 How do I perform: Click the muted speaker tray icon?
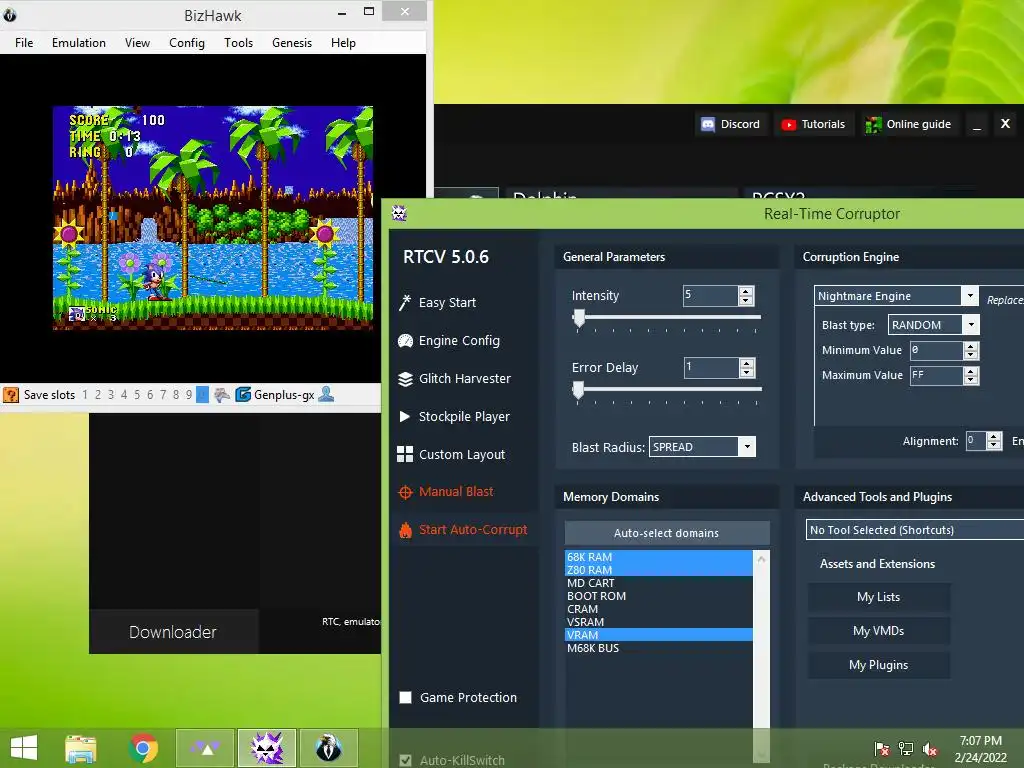point(930,749)
